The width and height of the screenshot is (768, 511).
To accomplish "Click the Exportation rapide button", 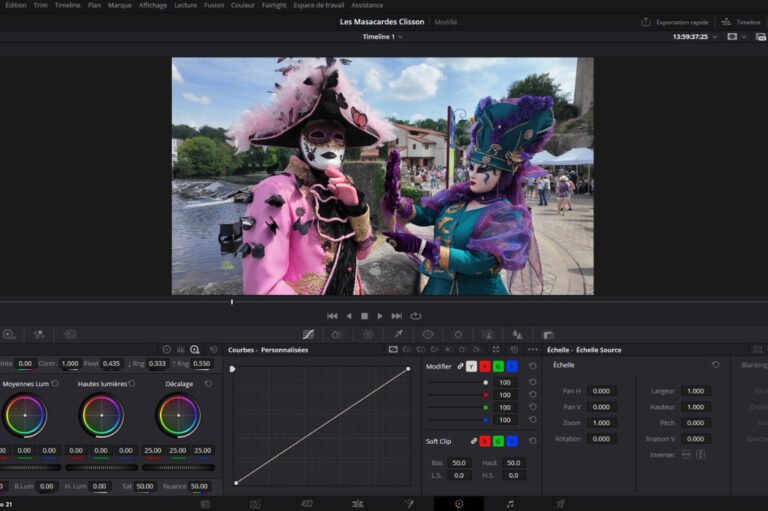I will click(x=674, y=22).
